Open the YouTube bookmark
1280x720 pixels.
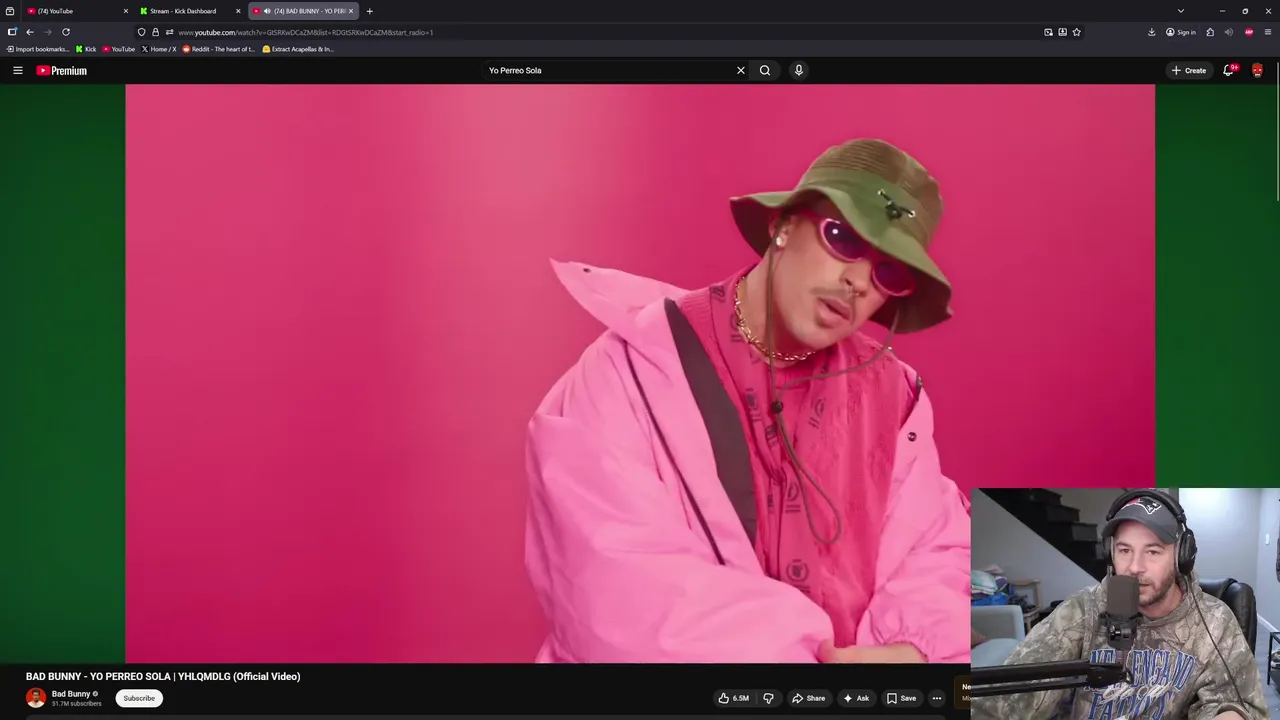[119, 49]
